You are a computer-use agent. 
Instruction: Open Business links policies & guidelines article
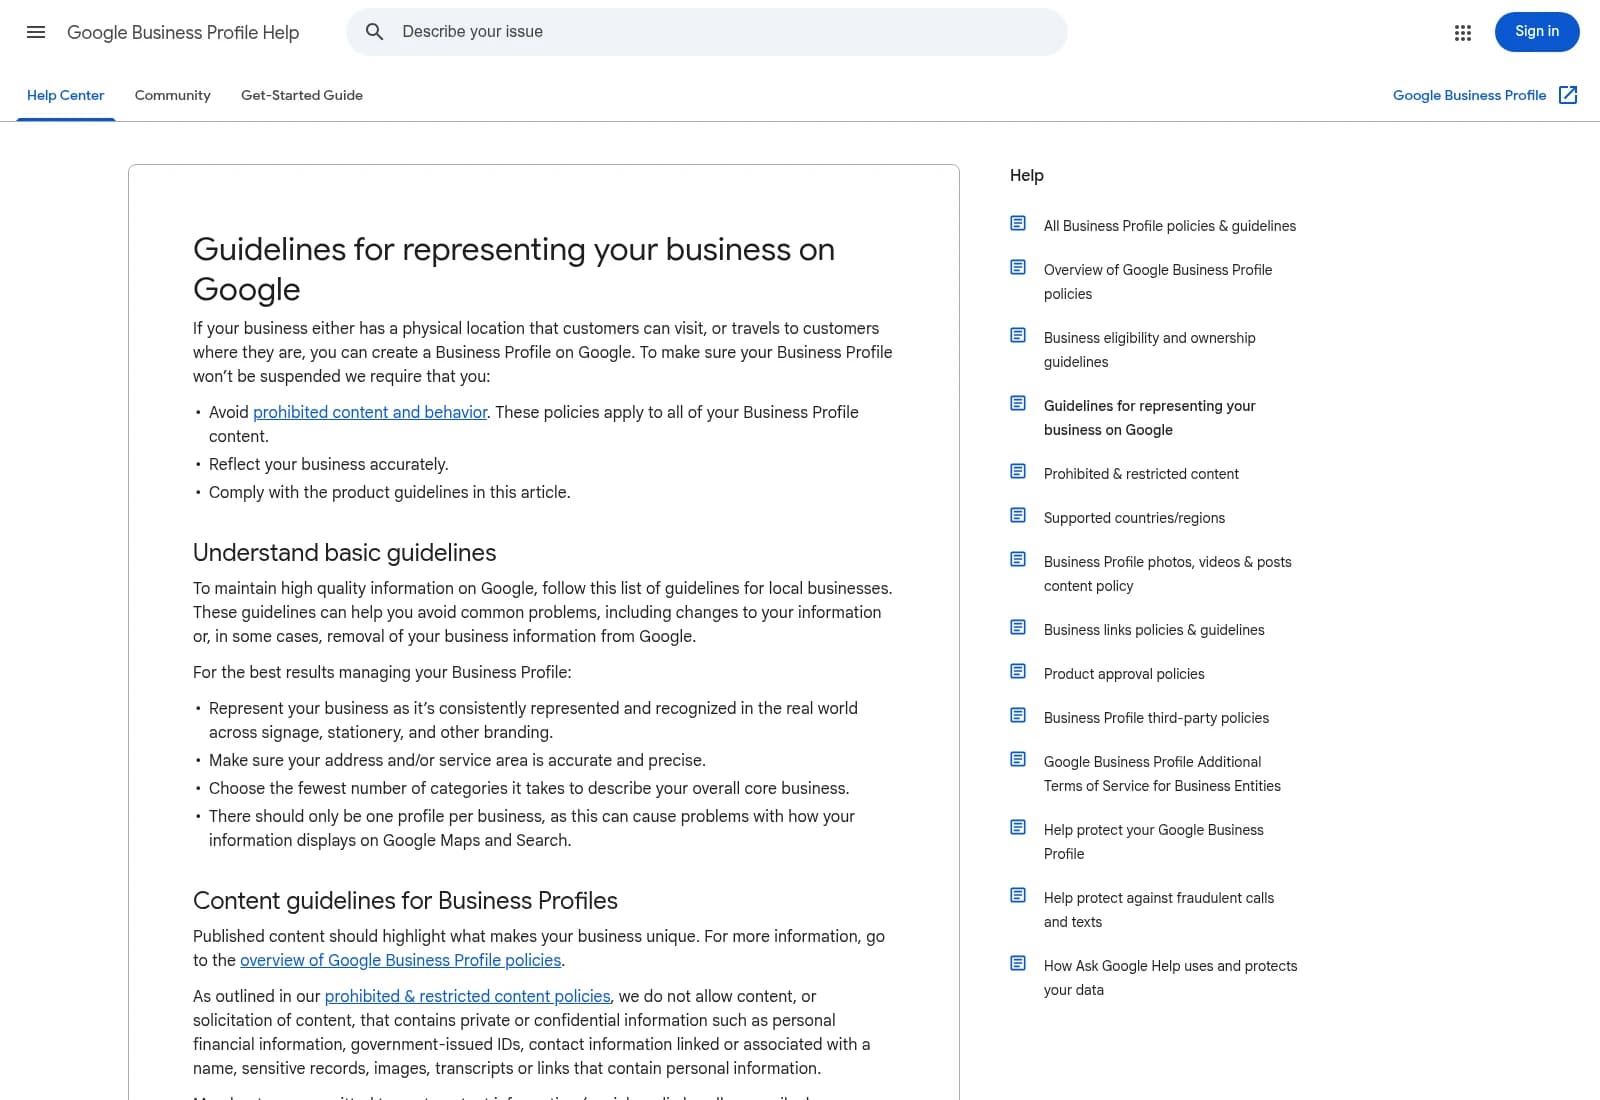1154,630
